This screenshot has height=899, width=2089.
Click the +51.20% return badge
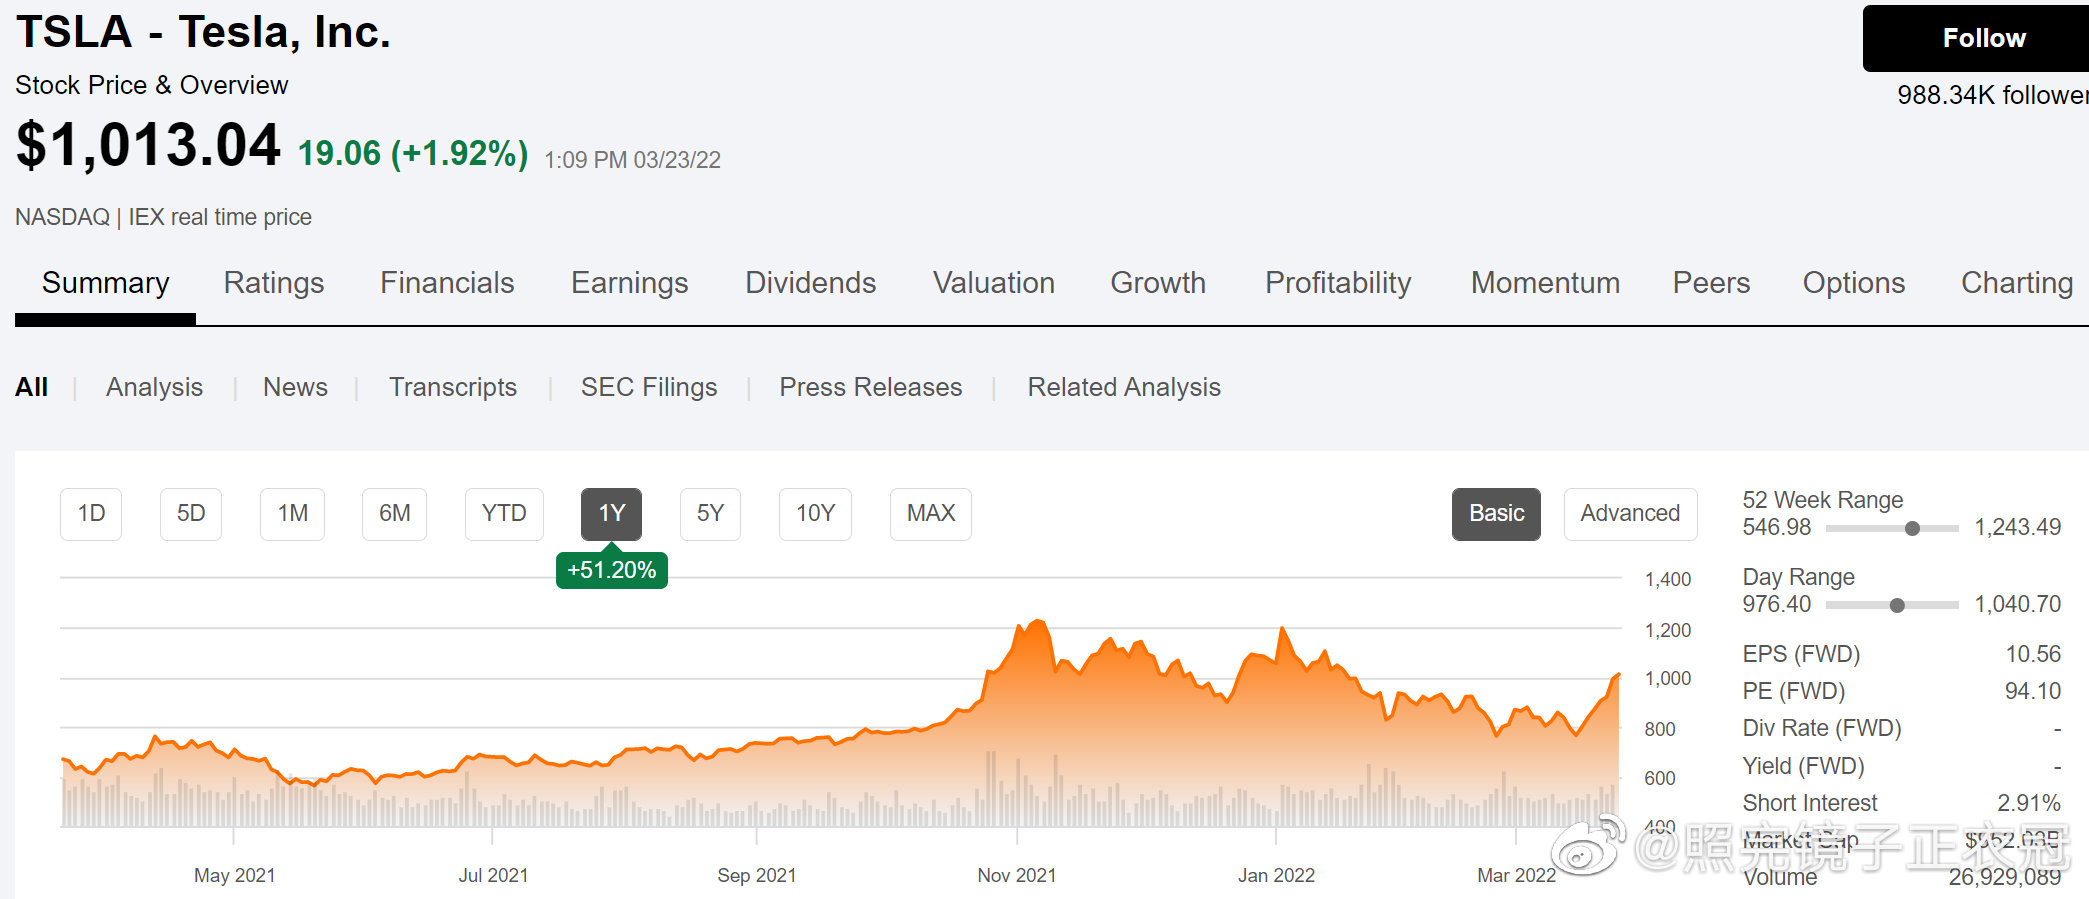tap(612, 570)
